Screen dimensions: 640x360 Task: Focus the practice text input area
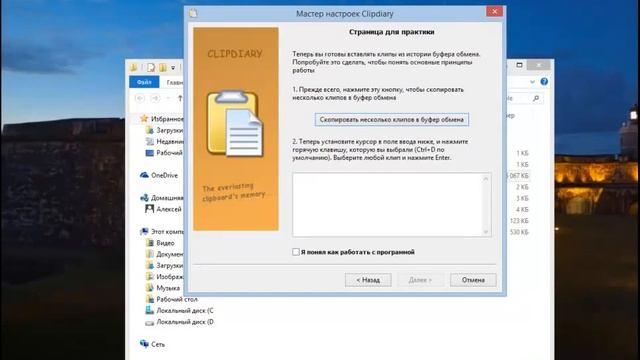coord(387,204)
